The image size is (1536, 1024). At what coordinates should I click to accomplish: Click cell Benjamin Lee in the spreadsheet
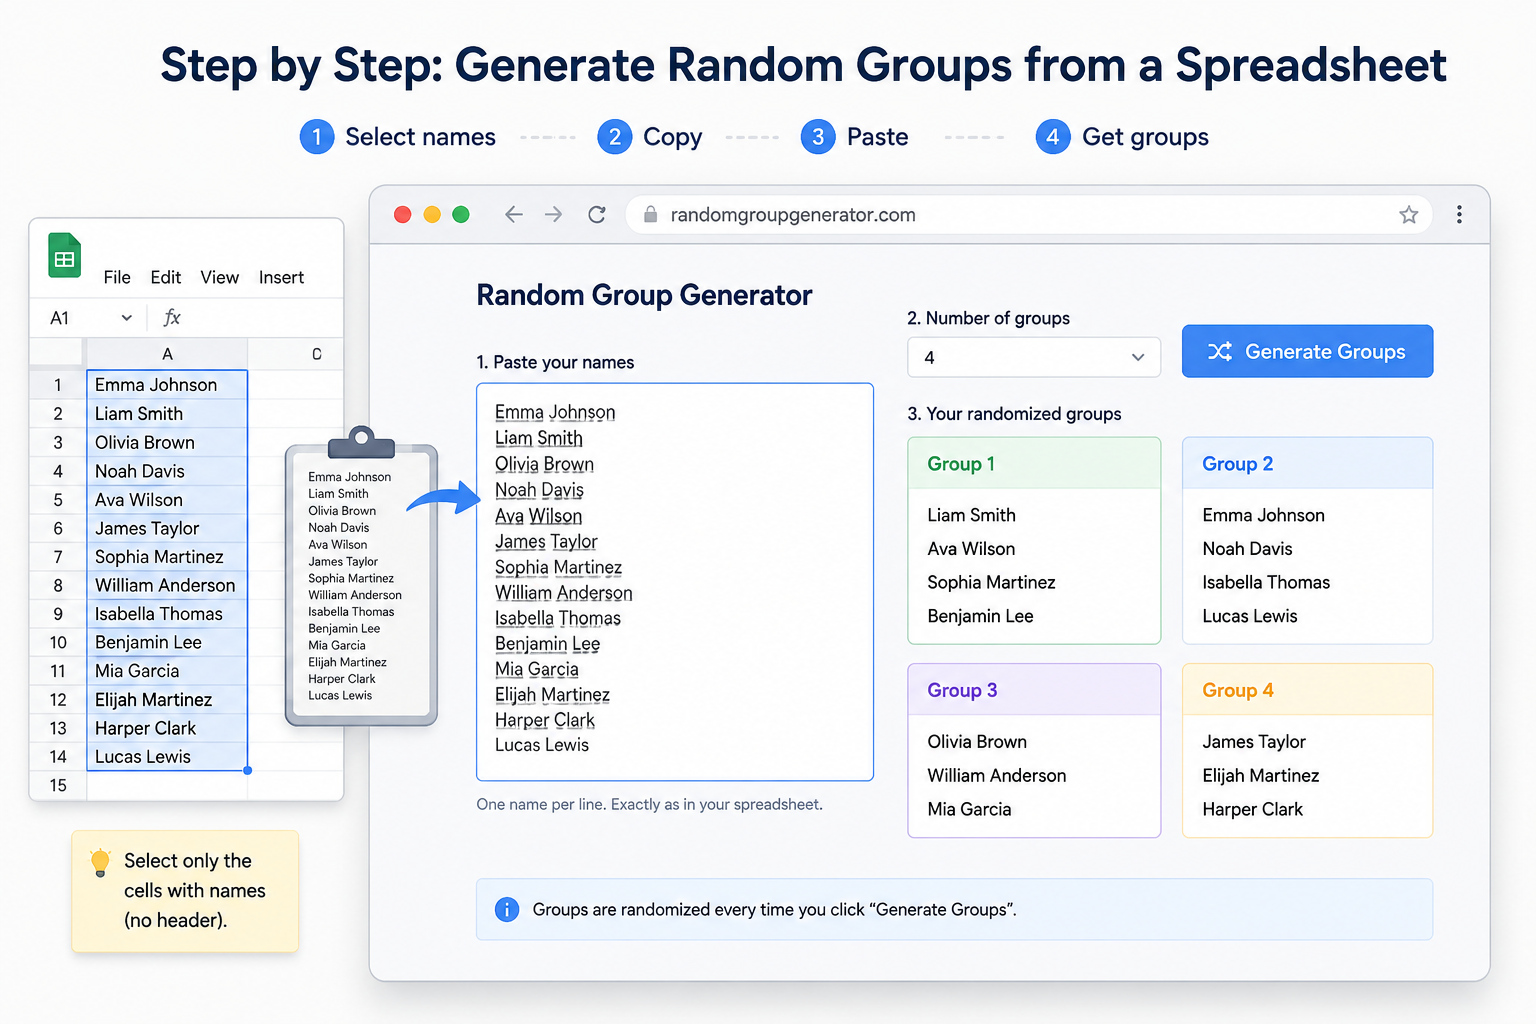click(x=167, y=642)
